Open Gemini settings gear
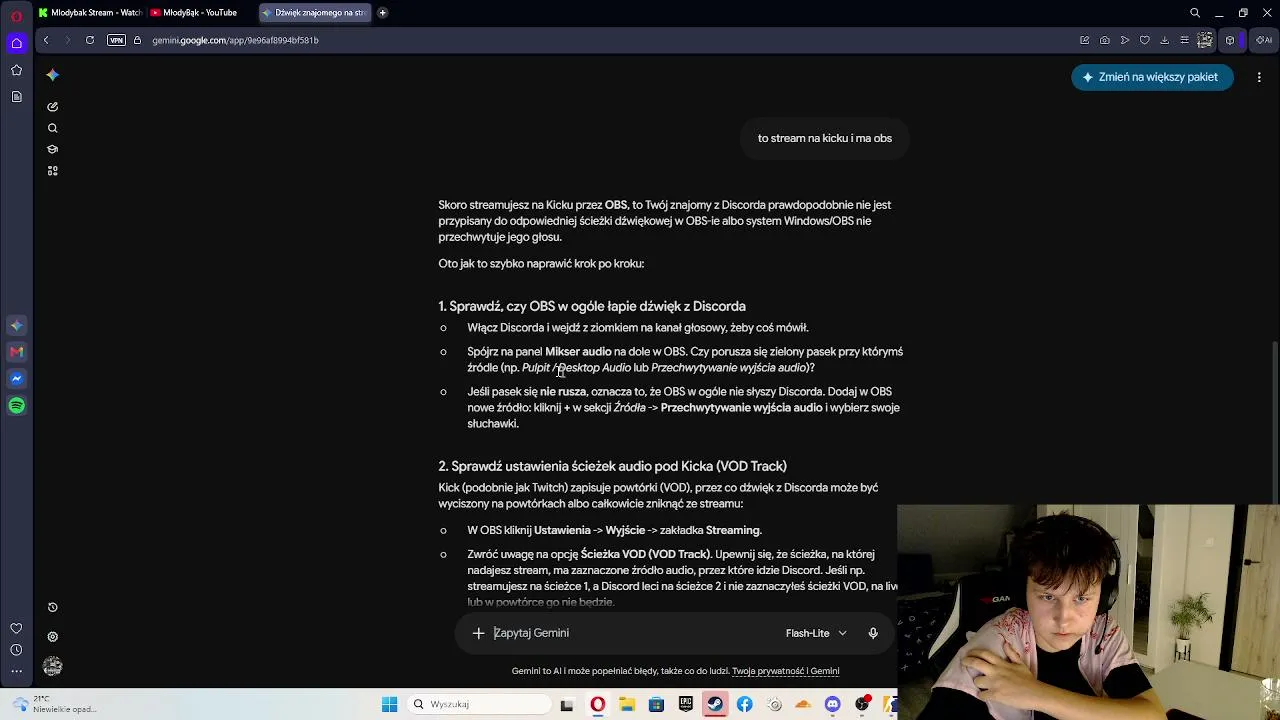This screenshot has height=720, width=1280. pyautogui.click(x=52, y=636)
